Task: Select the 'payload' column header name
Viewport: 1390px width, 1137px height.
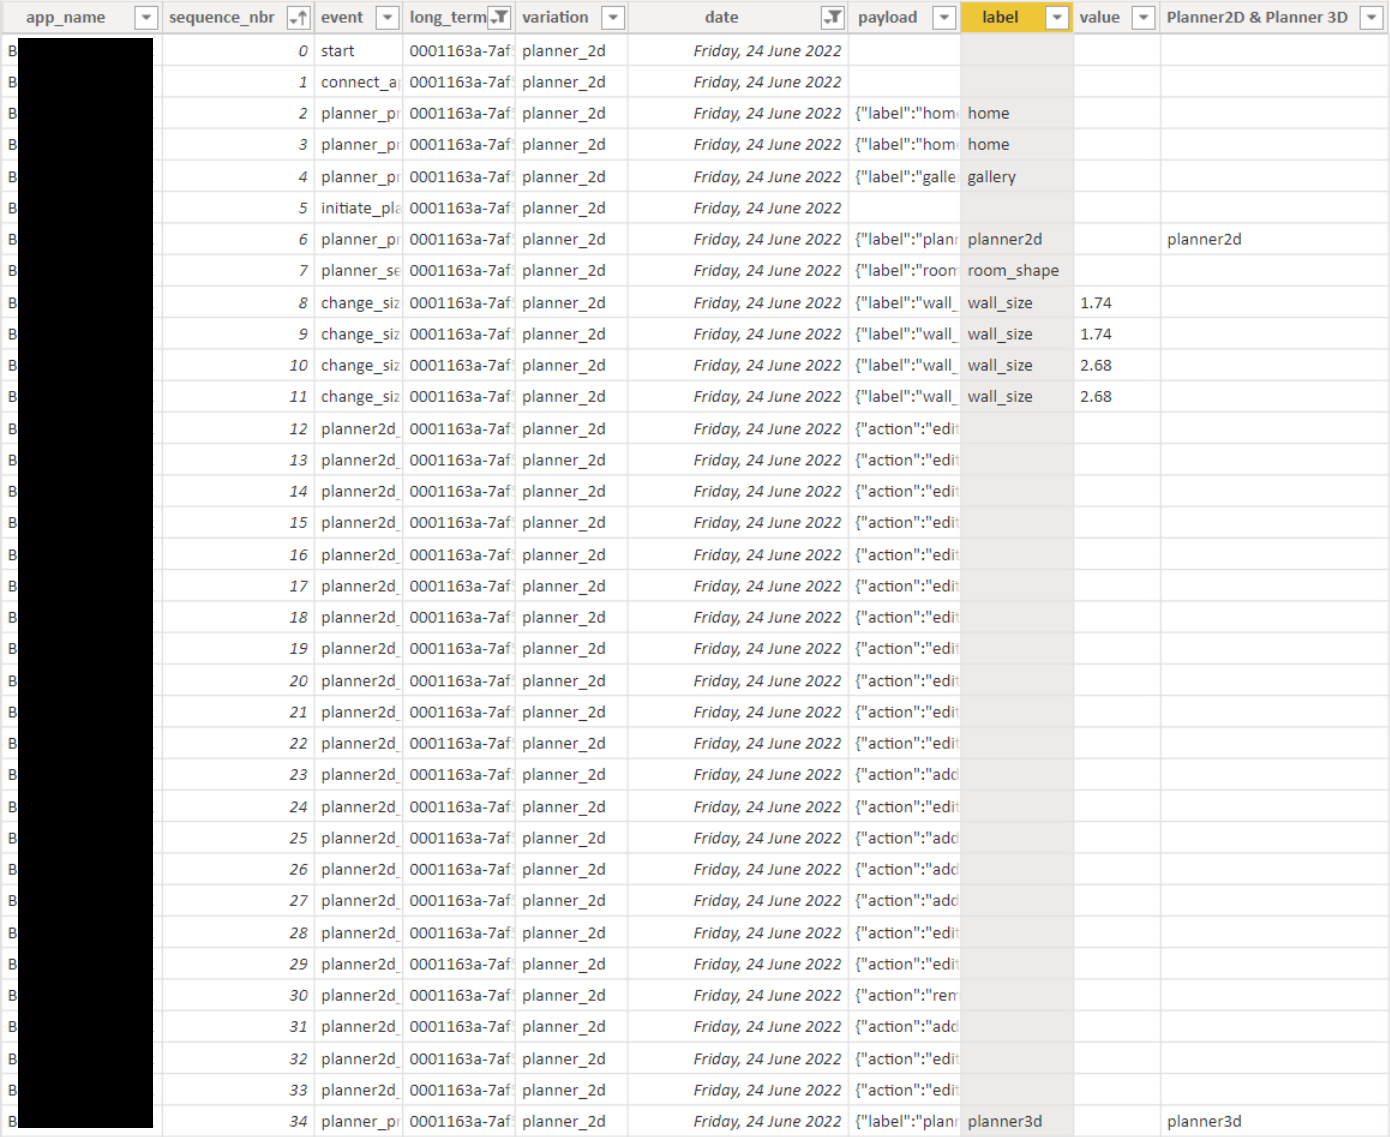Action: (x=887, y=18)
